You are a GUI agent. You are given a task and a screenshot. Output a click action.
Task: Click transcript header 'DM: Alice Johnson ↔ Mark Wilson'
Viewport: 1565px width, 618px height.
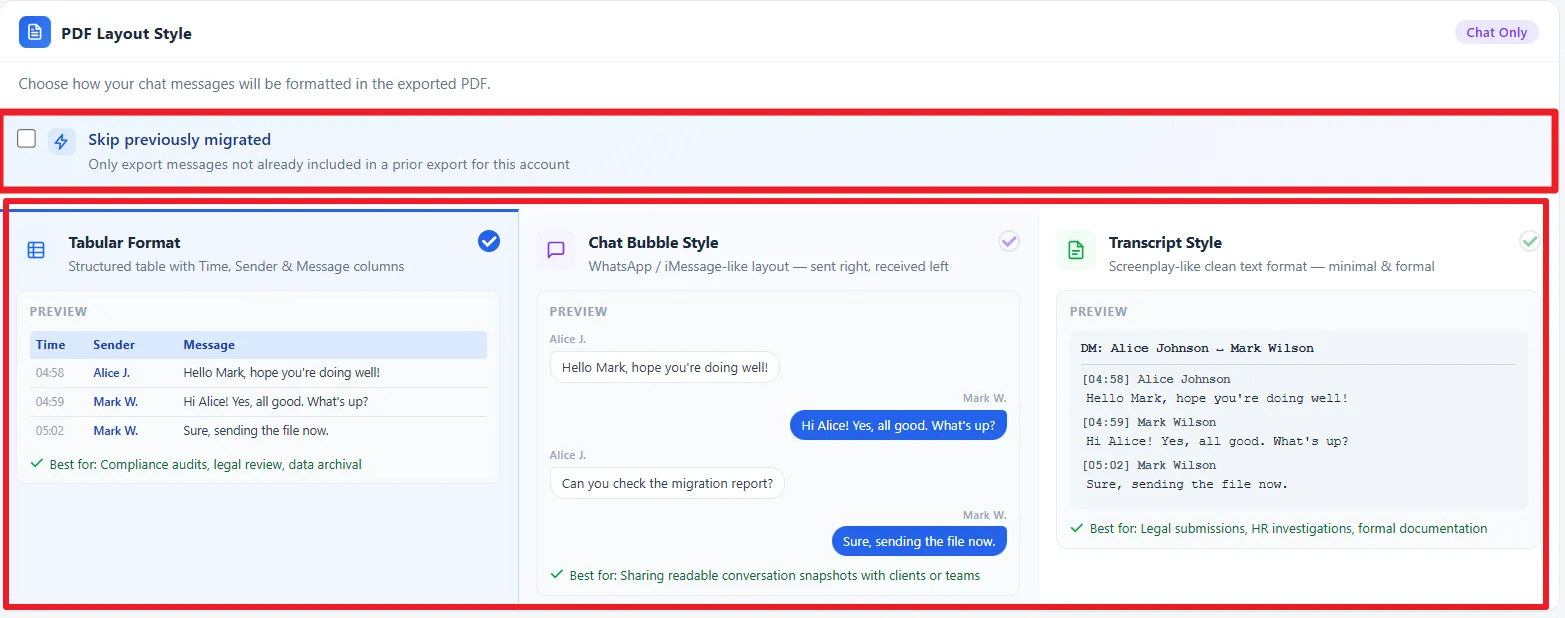click(1197, 348)
